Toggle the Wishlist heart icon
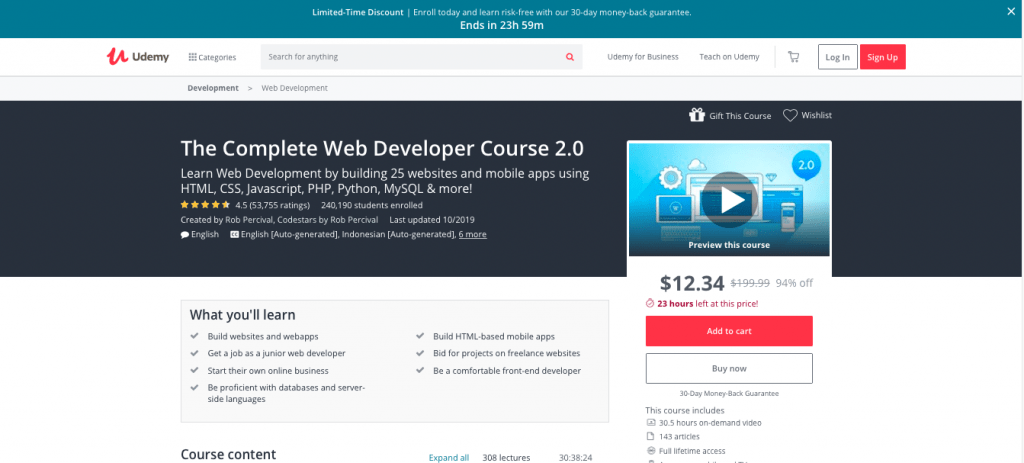 pos(790,116)
